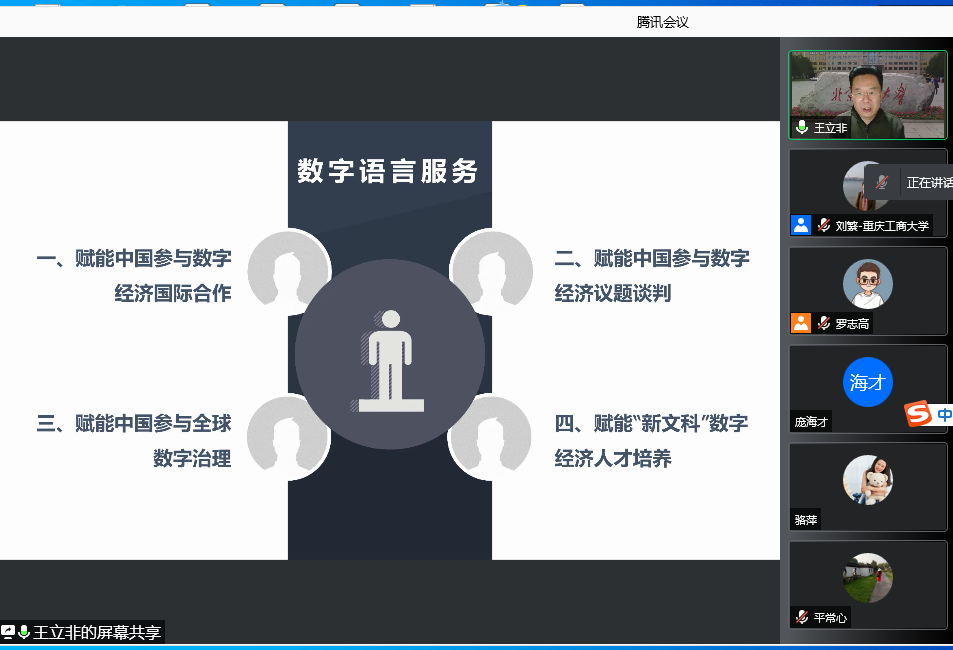Image resolution: width=953 pixels, height=650 pixels.
Task: Select the 海才 blue avatar tile
Action: [867, 382]
